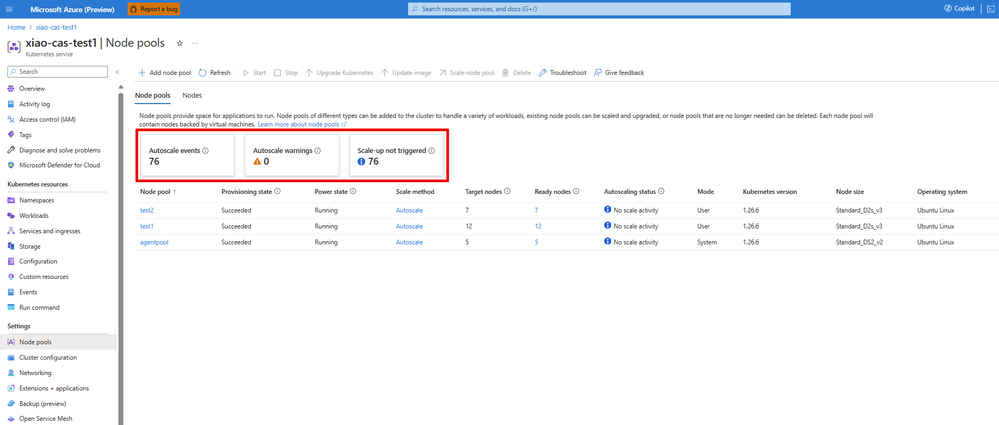Click Delete in the toolbar
The width and height of the screenshot is (999, 425).
point(516,73)
